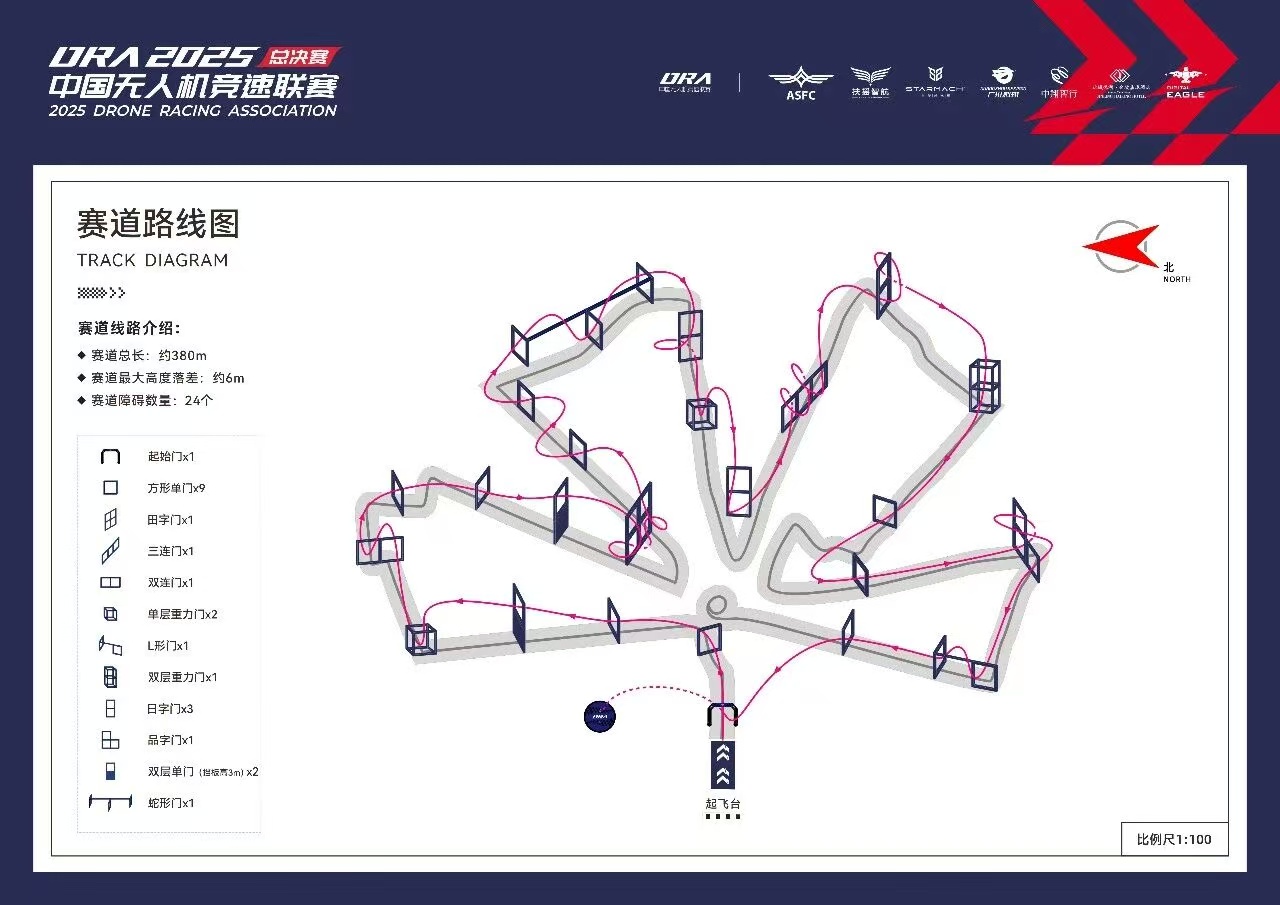Click the 双层单门 half-filled blue legend swatch
The image size is (1280, 905).
(x=110, y=772)
